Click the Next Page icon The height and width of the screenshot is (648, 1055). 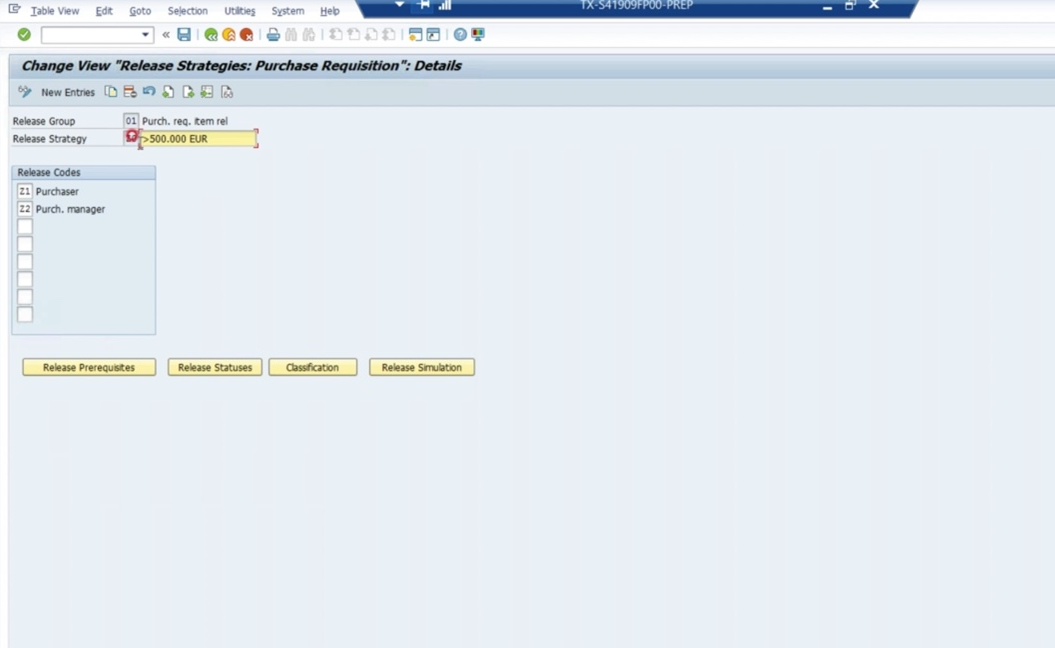click(371, 34)
